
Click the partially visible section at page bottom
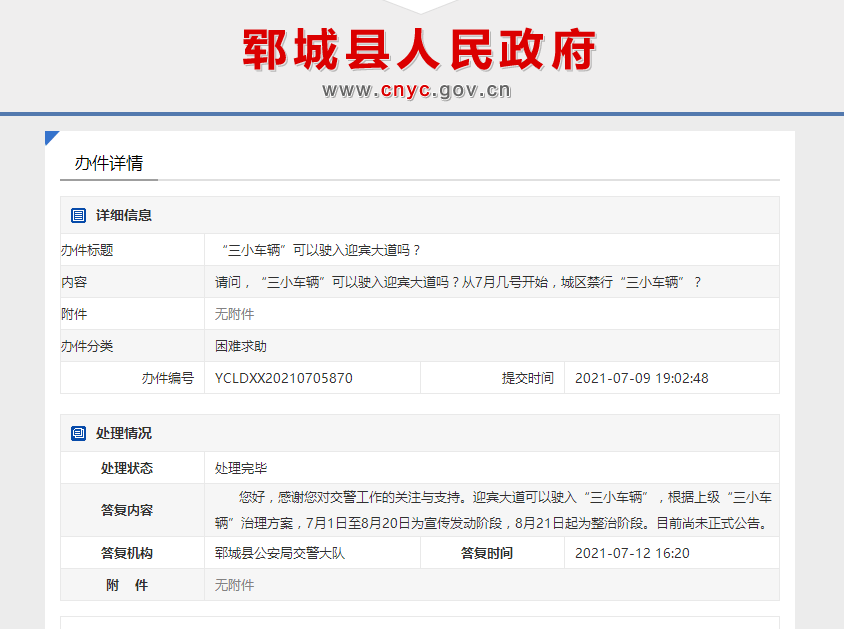(x=420, y=624)
